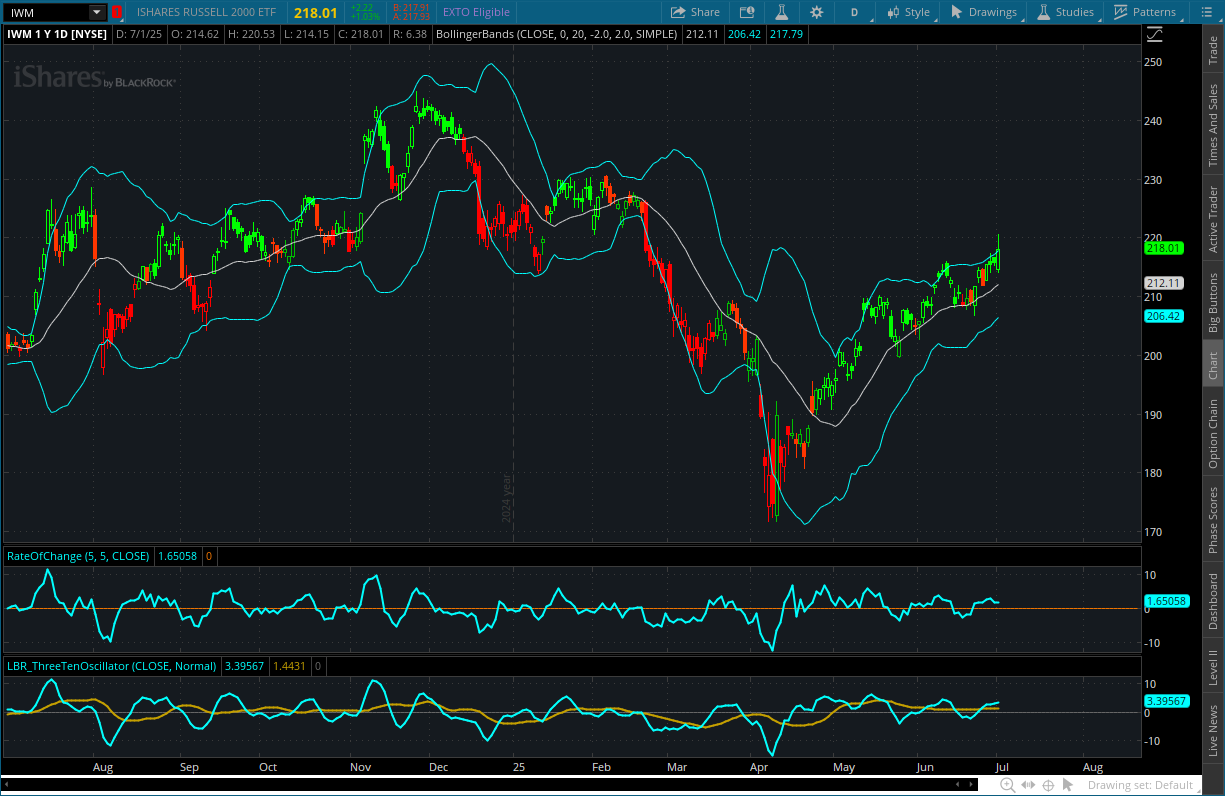Open the symbol dropdown arrow next to IWM
The image size is (1225, 796).
96,12
